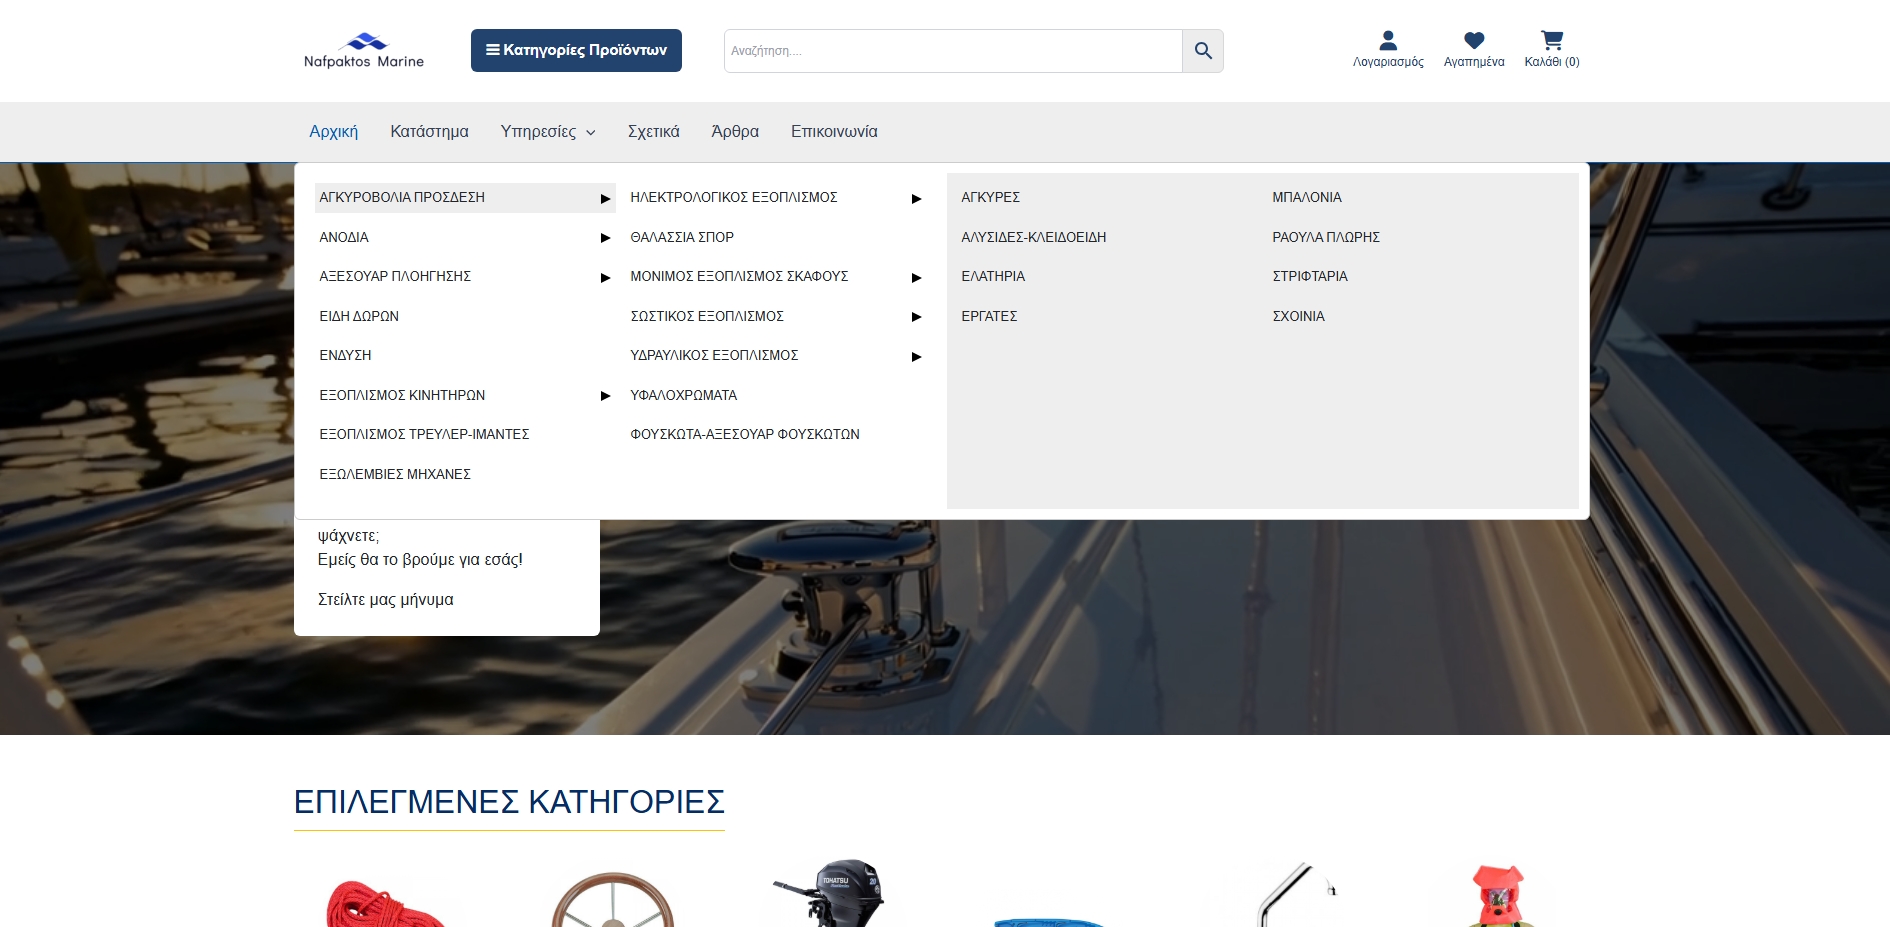
Task: Select ΑΓΚΥΡΟΒΟΛΙΑ ΠΡΟΣΔΕΣΗ category
Action: [x=402, y=198]
